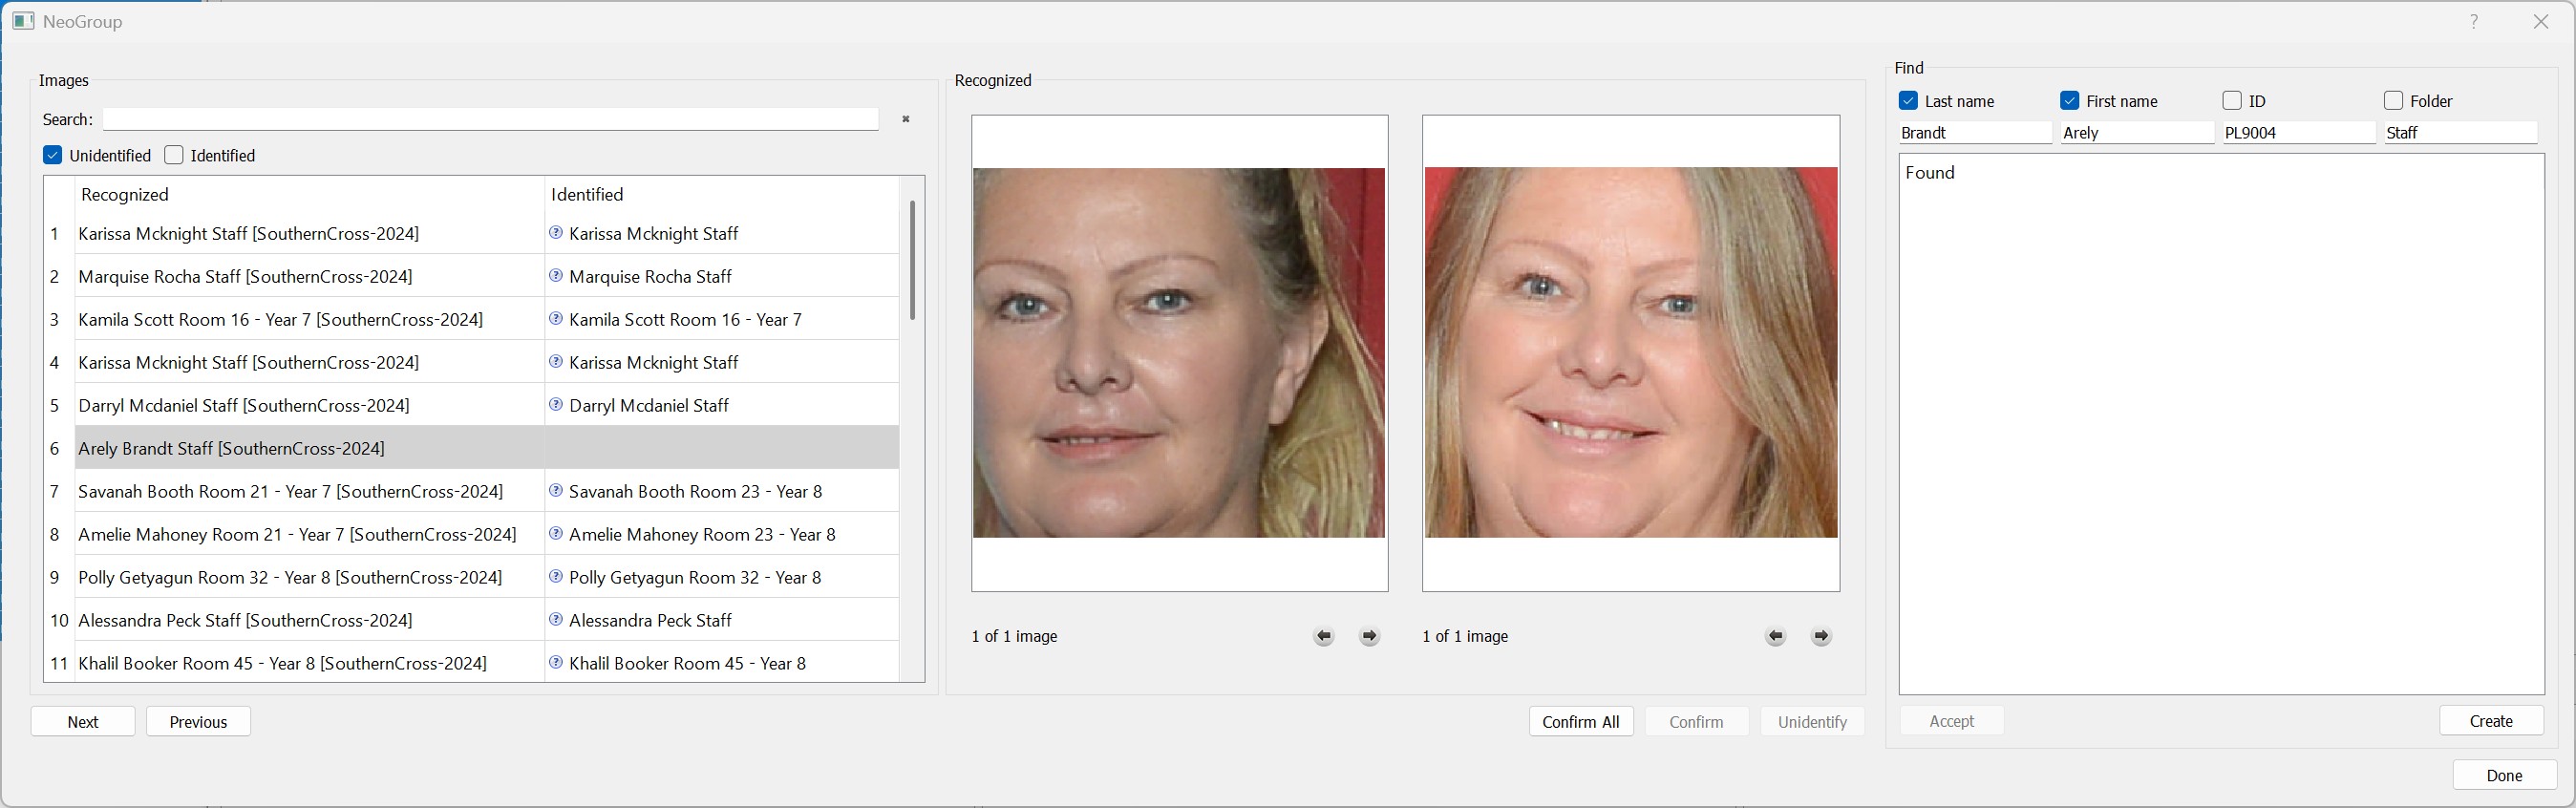Click the Previous button
The image size is (2576, 808).
[x=198, y=721]
